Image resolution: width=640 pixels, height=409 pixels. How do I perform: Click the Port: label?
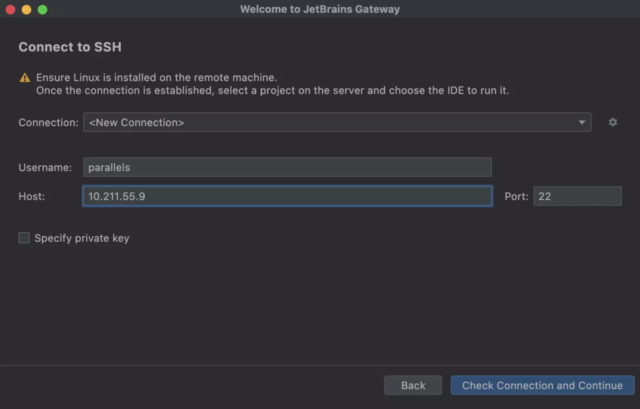tap(516, 196)
